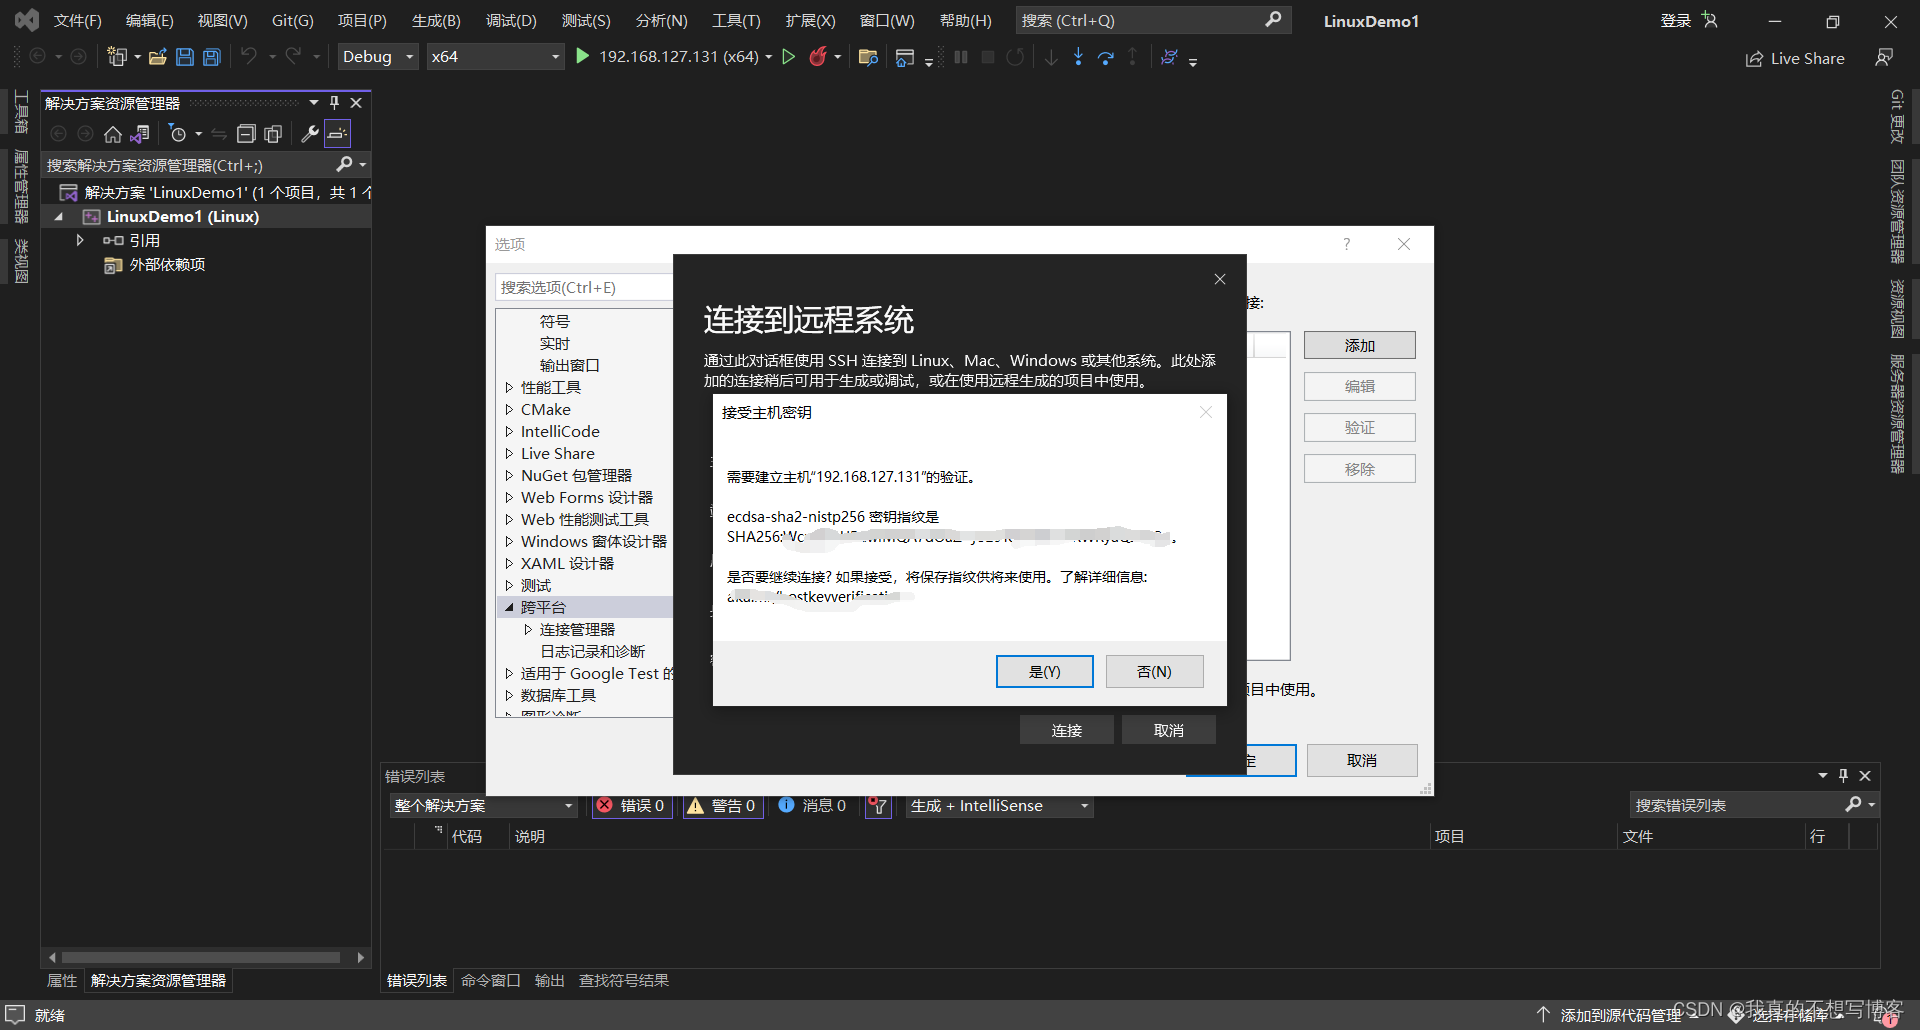This screenshot has height=1030, width=1920.
Task: Toggle the 消息 filter in the error list
Action: [812, 805]
